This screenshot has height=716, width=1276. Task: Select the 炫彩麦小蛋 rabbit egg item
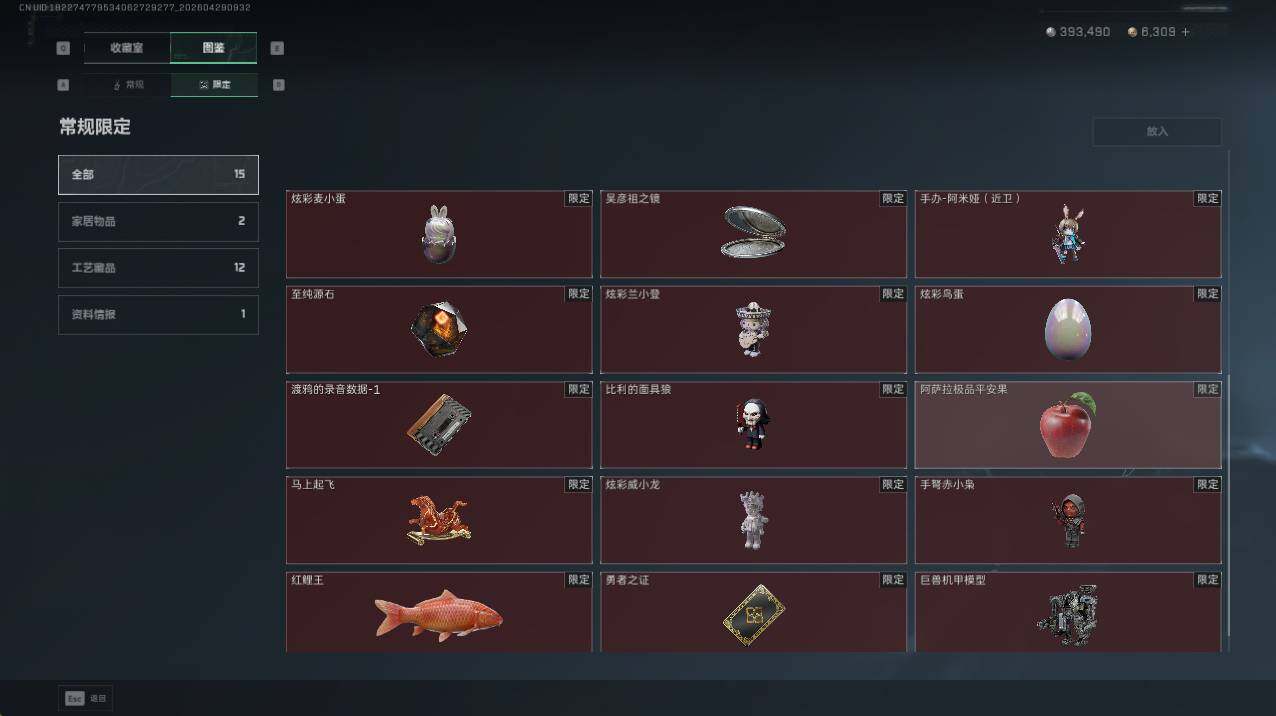439,234
